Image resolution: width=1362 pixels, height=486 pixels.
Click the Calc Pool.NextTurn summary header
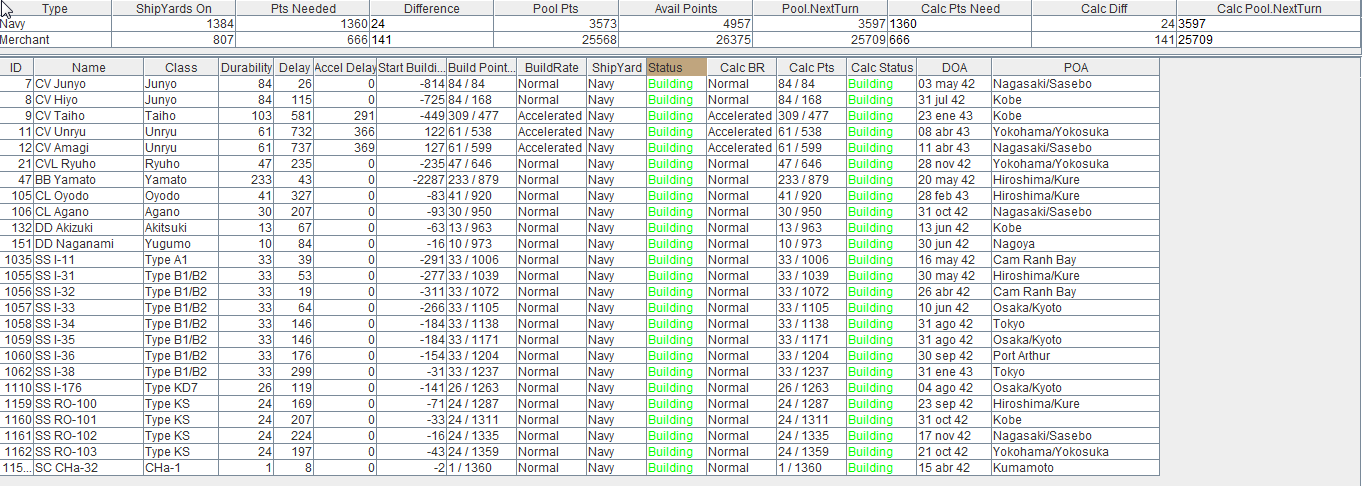[x=1268, y=8]
